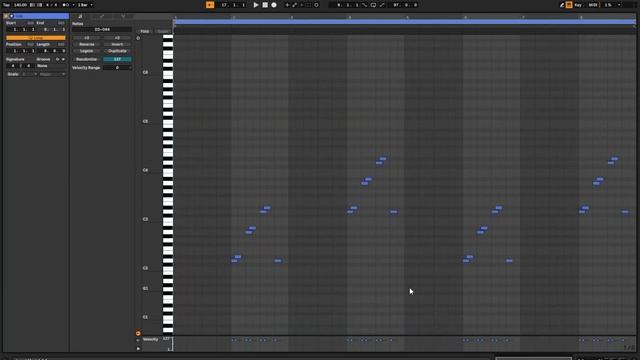Click the Scale highlight button beside Fold
The width and height of the screenshot is (640, 360).
pyautogui.click(x=162, y=31)
